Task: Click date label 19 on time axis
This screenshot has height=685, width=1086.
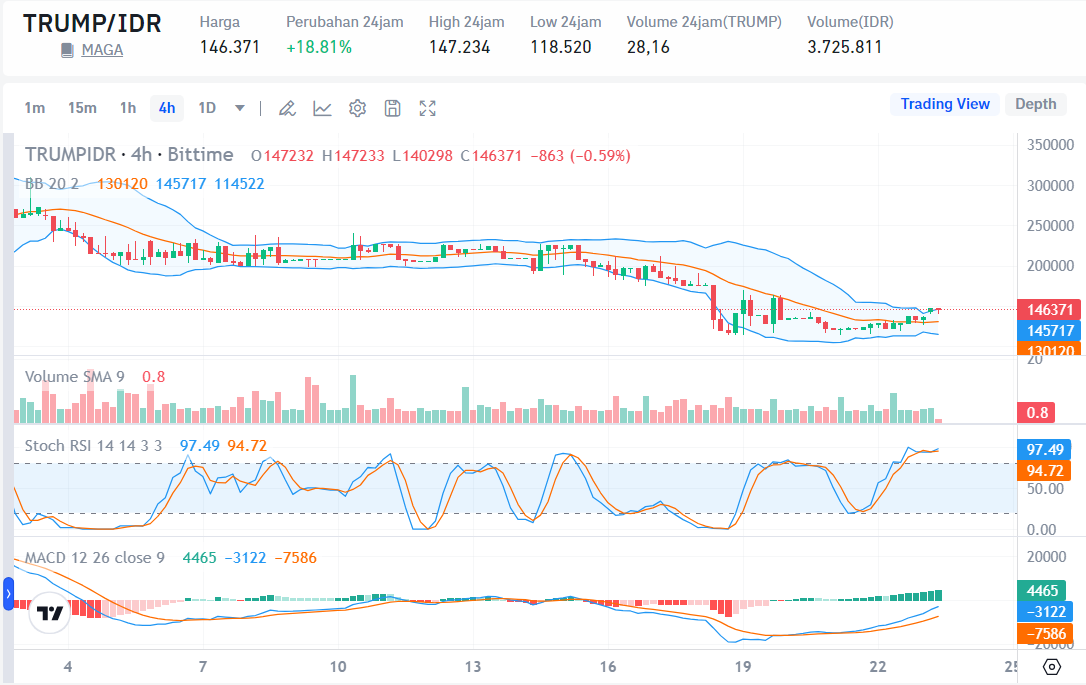Action: [742, 666]
